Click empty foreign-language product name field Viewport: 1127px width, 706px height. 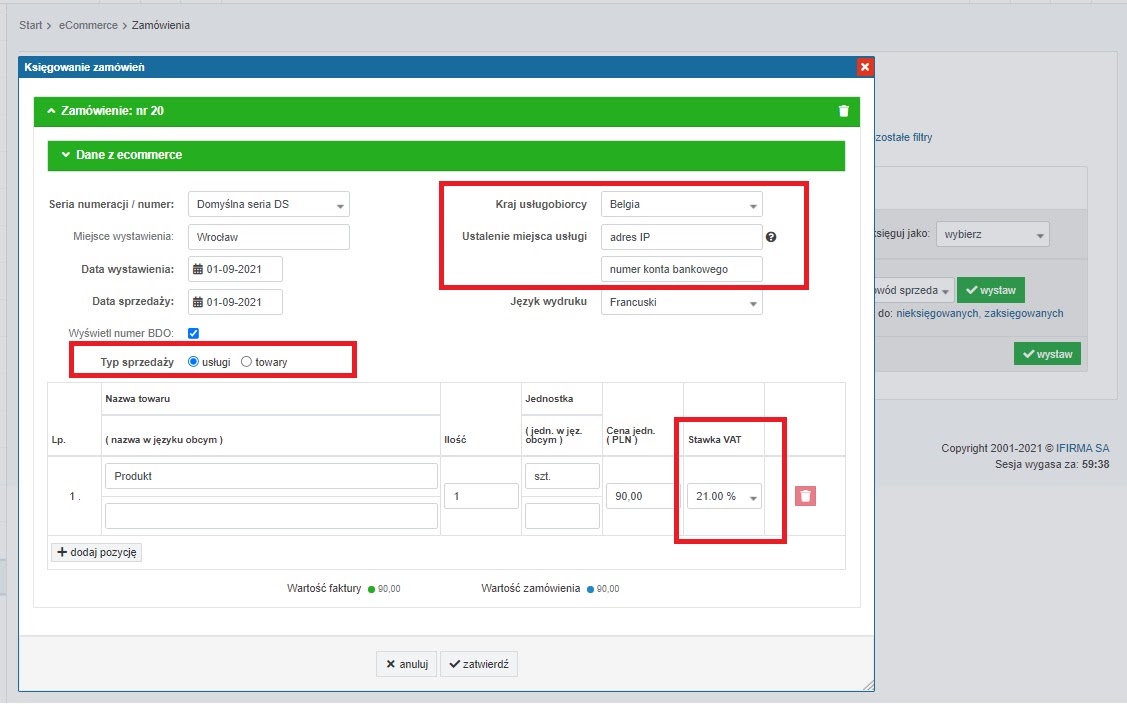point(271,515)
